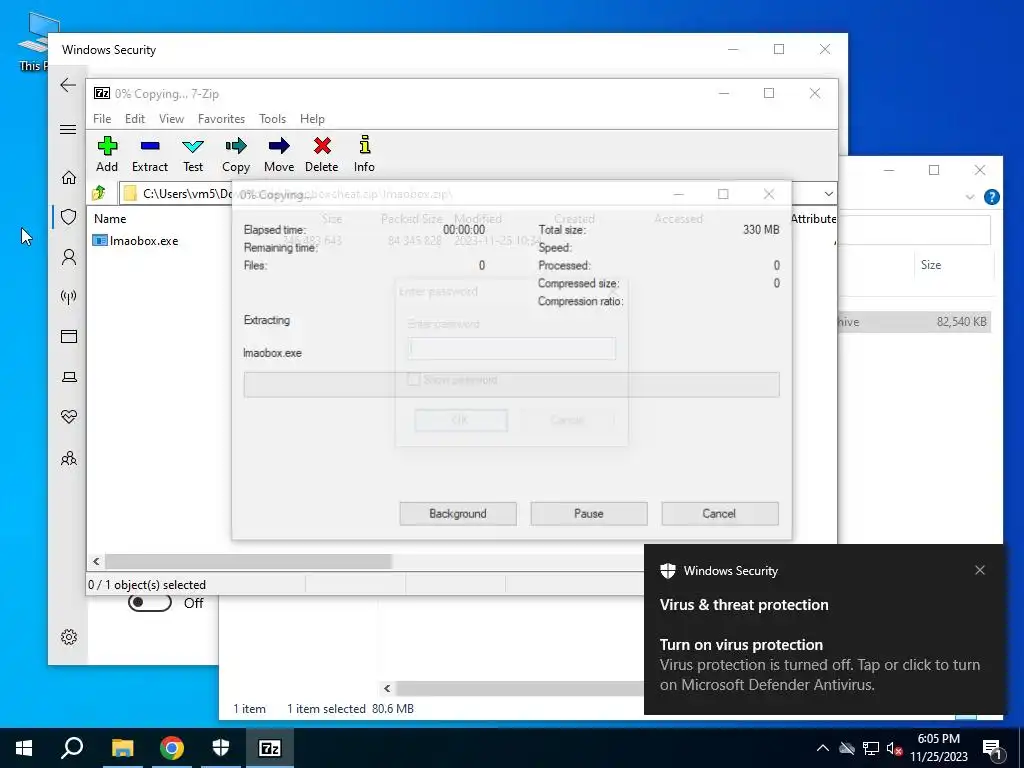Click the 7-Zip horizontal scrollbar thumb
Viewport: 1024px width, 768px height.
(x=248, y=562)
